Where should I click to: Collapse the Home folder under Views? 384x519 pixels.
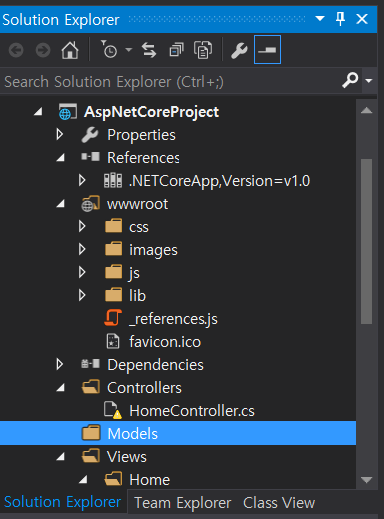coord(83,480)
